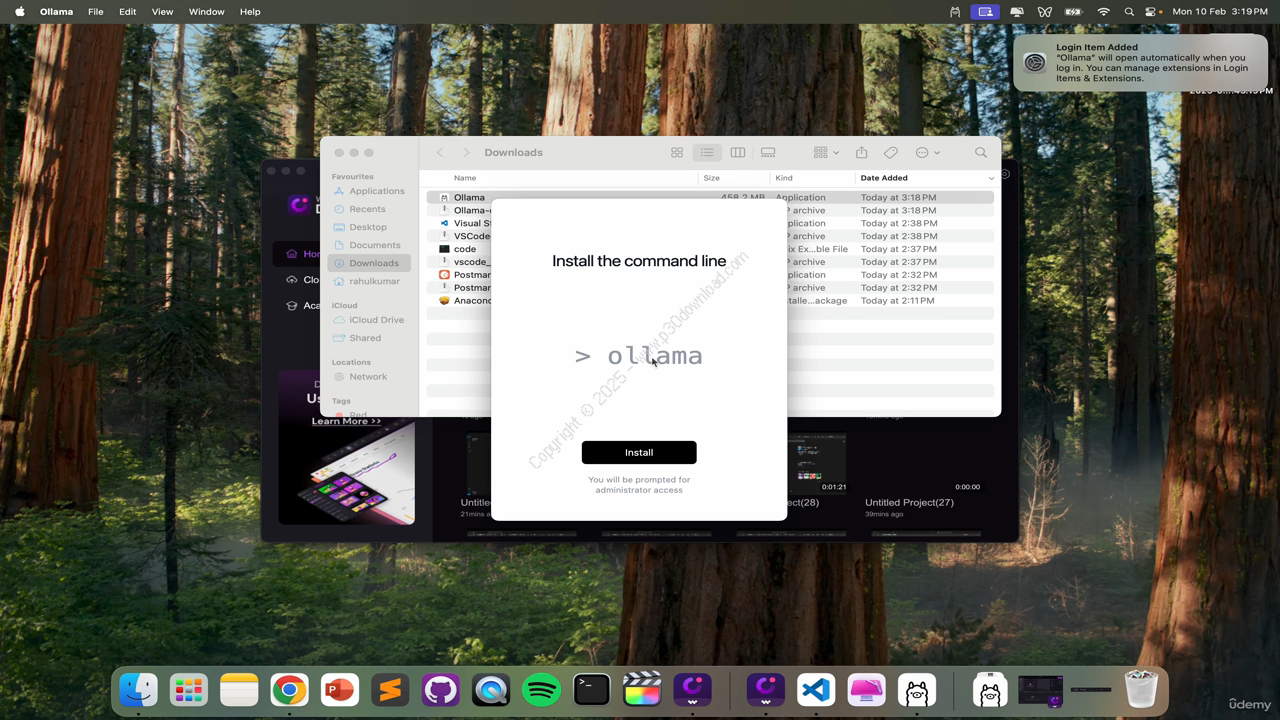Click the highlighted screen recording menu bar icon
Screen dimensions: 1280x720
coord(986,11)
